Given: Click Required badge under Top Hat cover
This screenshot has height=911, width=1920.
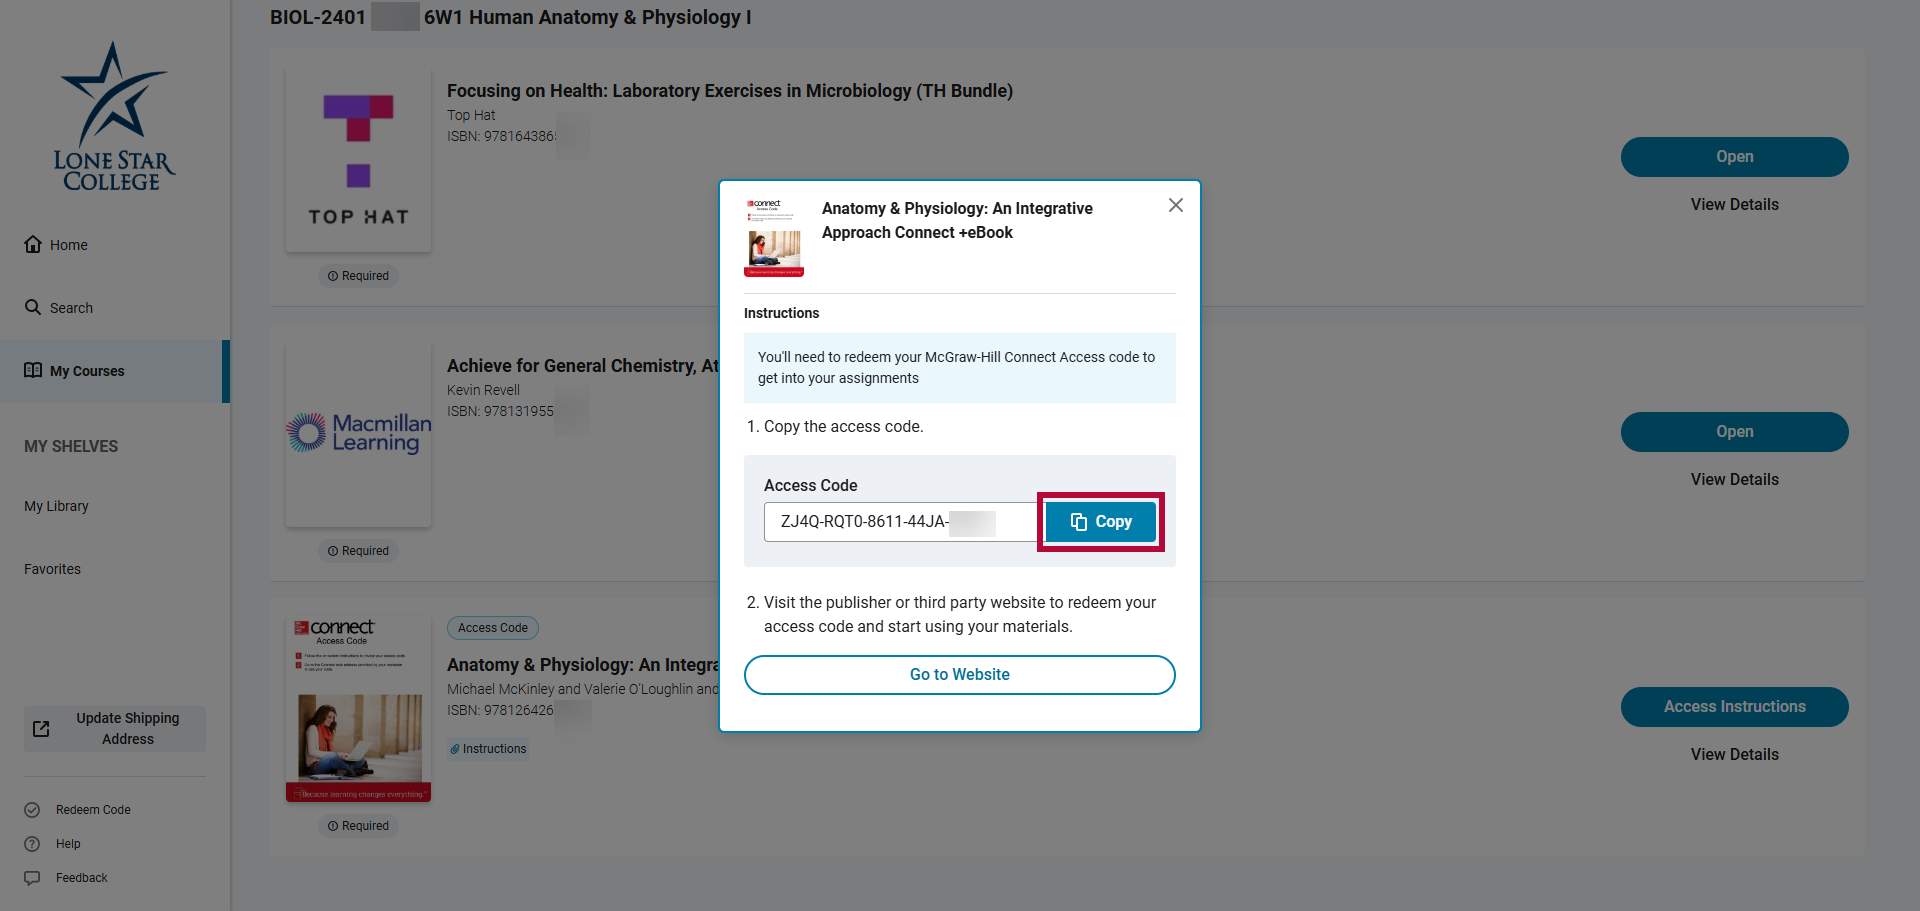Looking at the screenshot, I should click(358, 276).
